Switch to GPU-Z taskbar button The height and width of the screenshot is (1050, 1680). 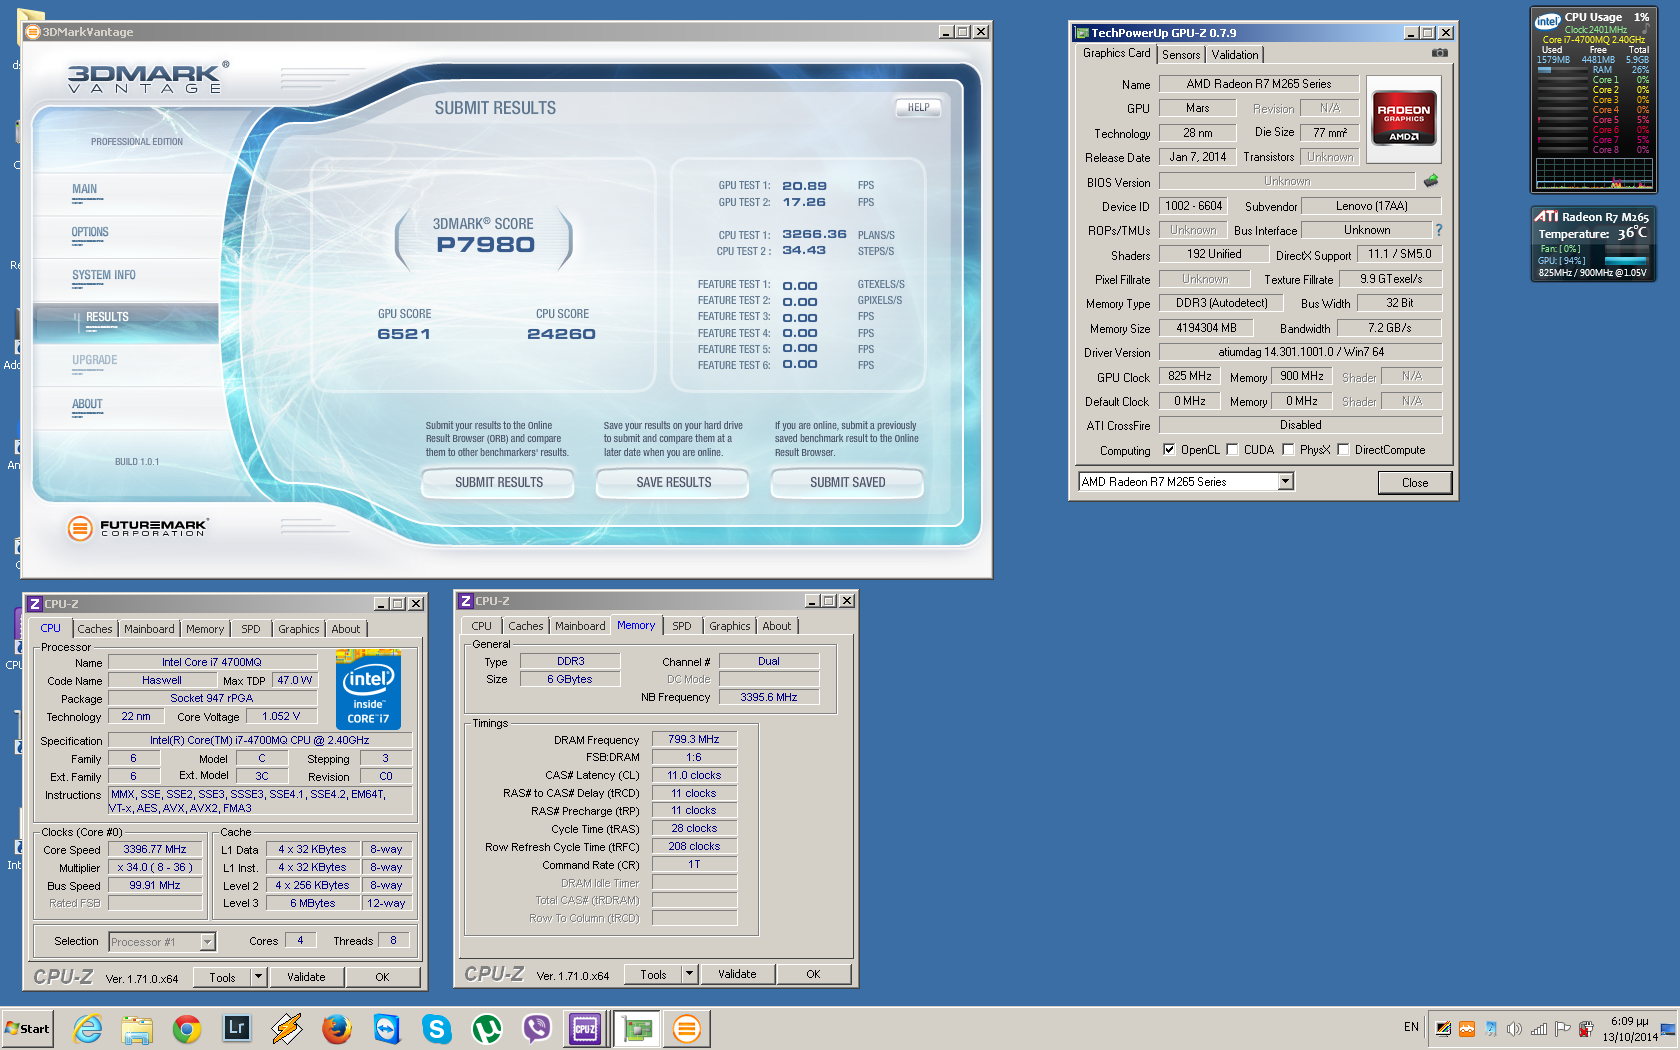(x=637, y=1028)
